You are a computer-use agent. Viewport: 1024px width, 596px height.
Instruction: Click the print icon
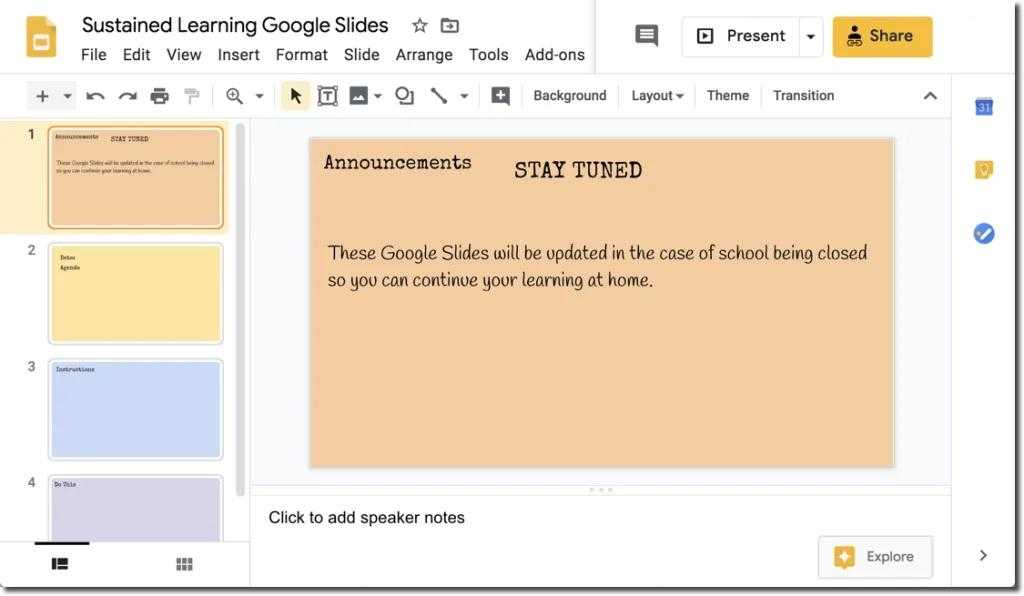[159, 96]
